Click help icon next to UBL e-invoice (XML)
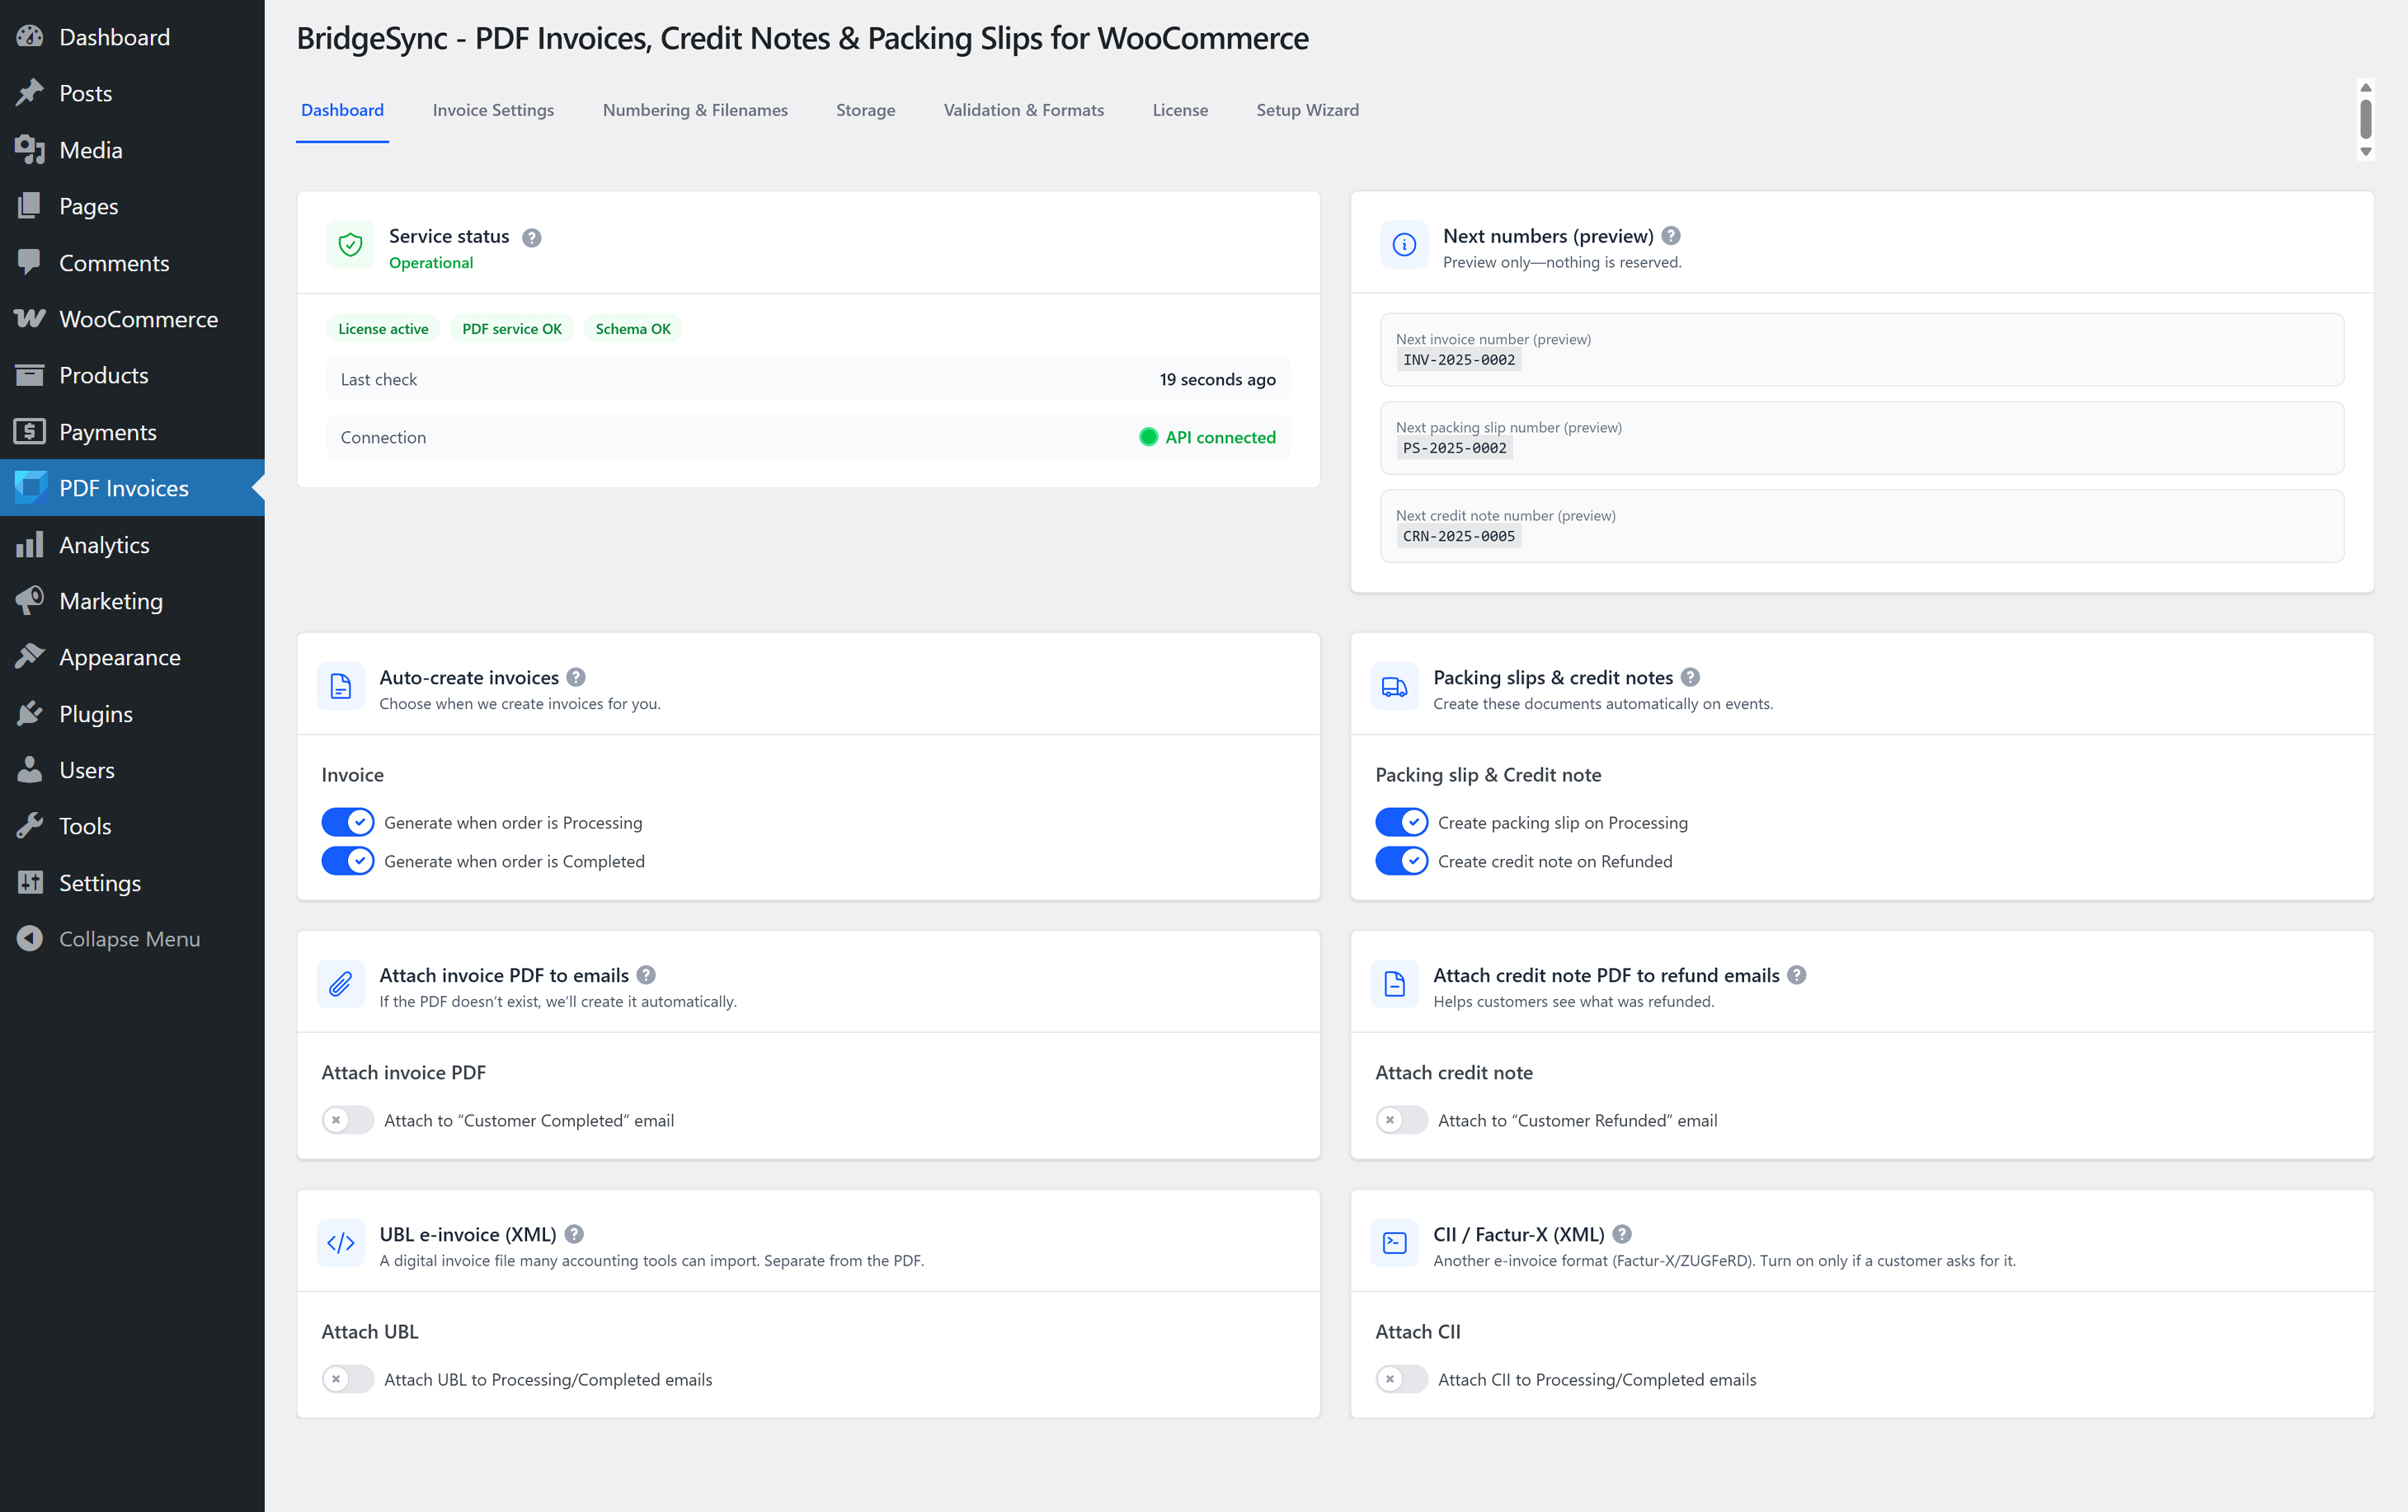This screenshot has width=2408, height=1512. pos(574,1234)
